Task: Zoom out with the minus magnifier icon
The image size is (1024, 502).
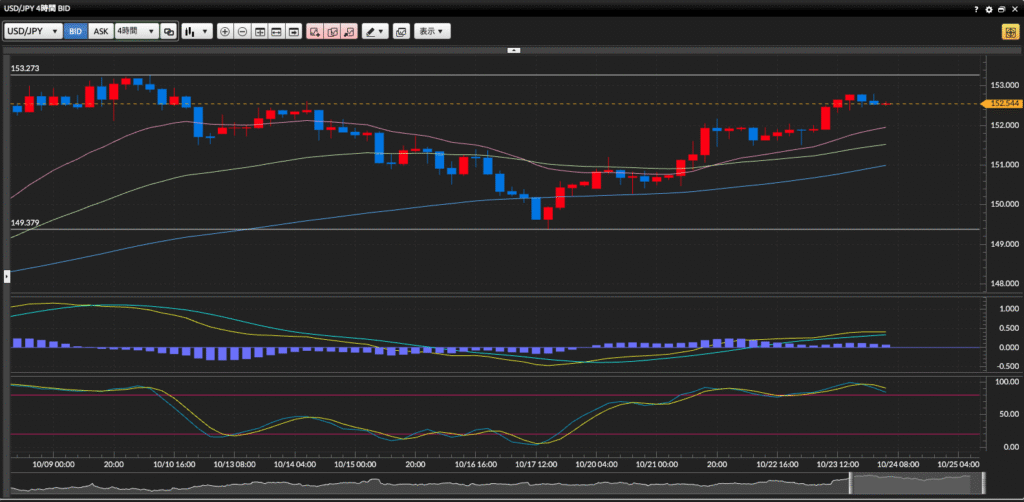Action: point(243,31)
